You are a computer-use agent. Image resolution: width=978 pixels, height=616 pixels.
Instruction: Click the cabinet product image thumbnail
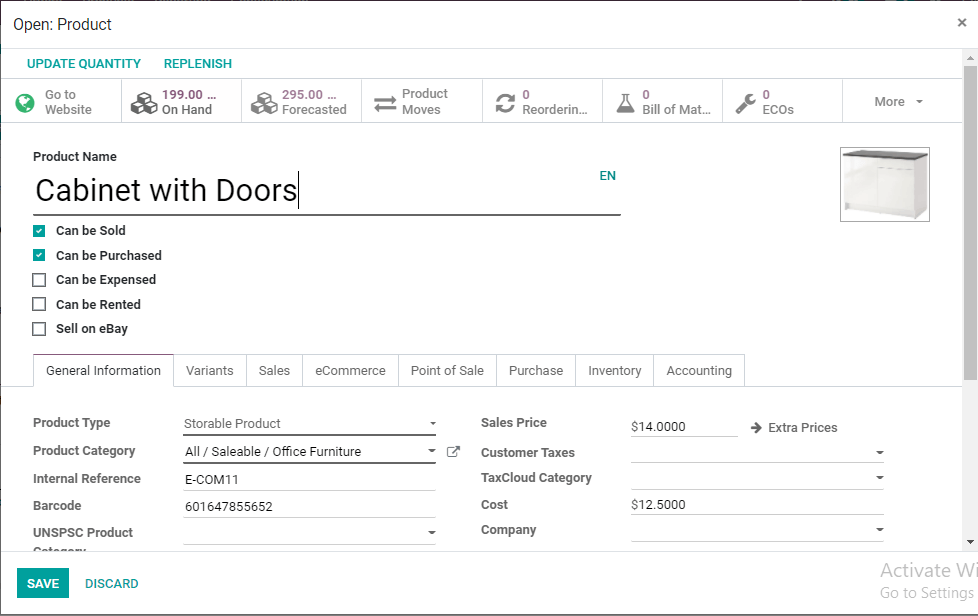(884, 185)
